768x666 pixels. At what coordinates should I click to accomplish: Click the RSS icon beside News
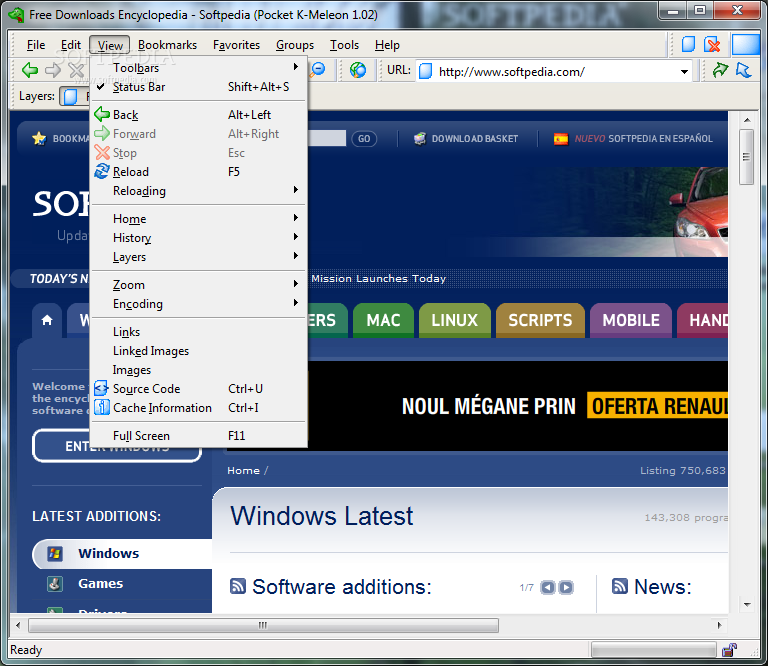[620, 586]
